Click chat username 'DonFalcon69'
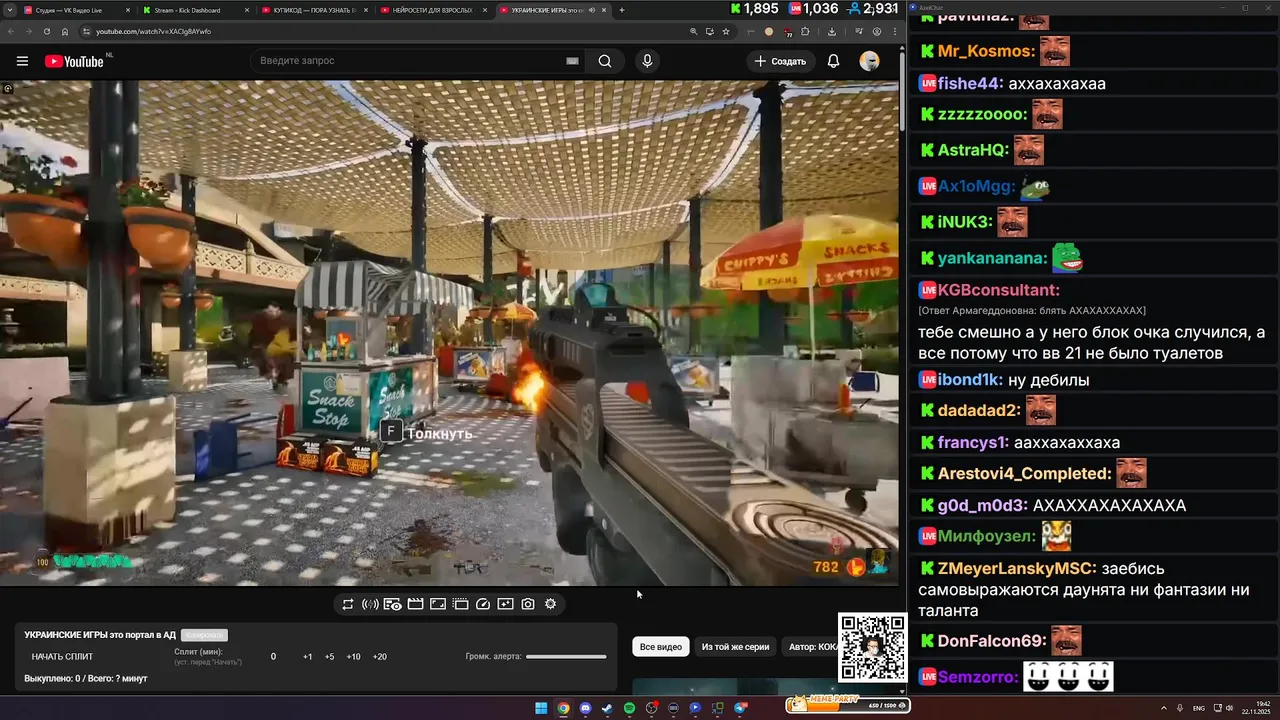The image size is (1280, 720). point(992,641)
